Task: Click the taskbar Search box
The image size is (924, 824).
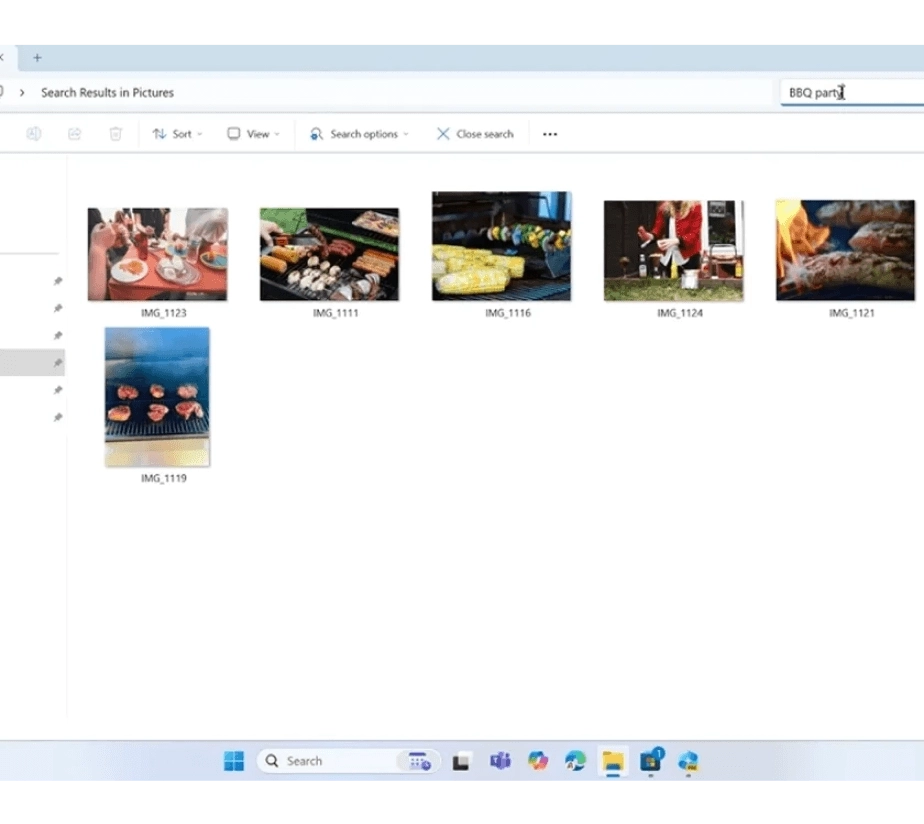Action: coord(348,761)
